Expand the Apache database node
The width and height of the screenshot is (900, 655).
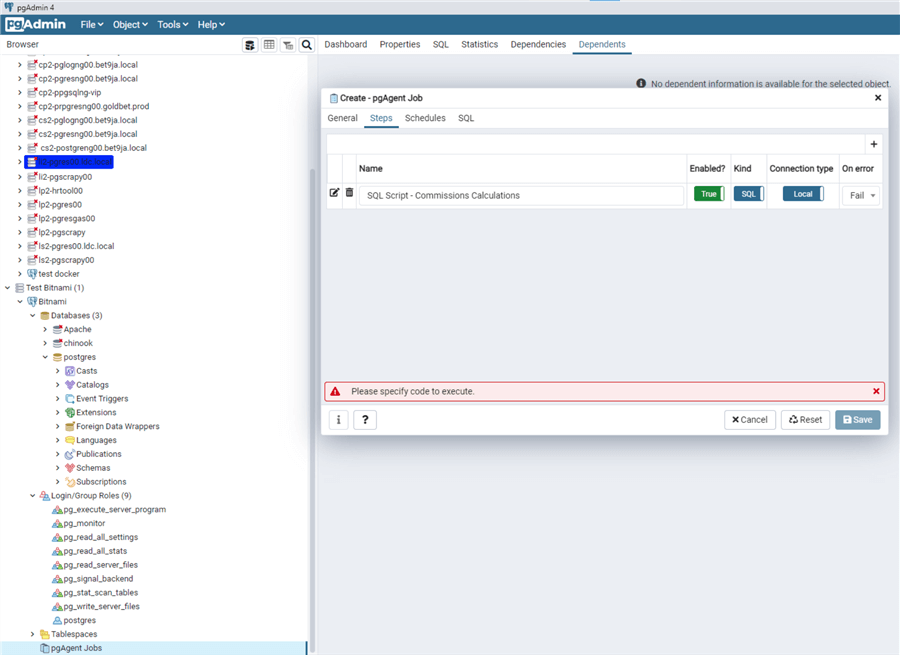(x=45, y=330)
